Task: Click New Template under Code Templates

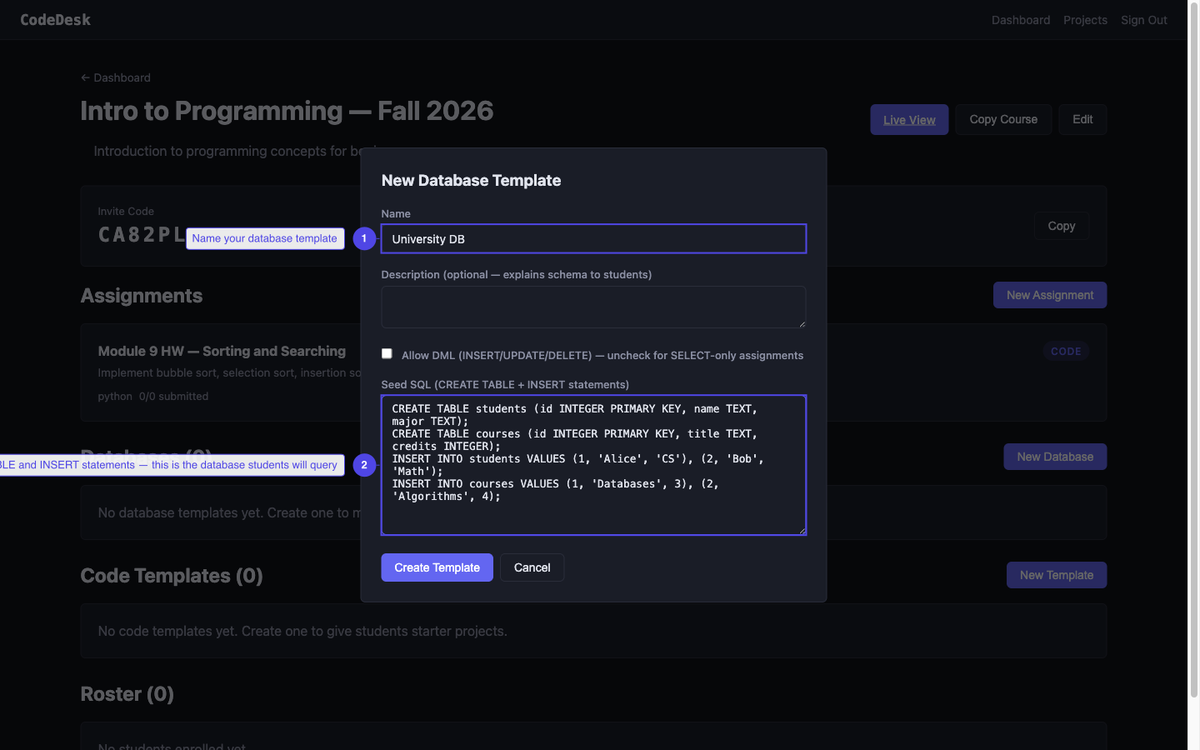Action: click(1056, 574)
